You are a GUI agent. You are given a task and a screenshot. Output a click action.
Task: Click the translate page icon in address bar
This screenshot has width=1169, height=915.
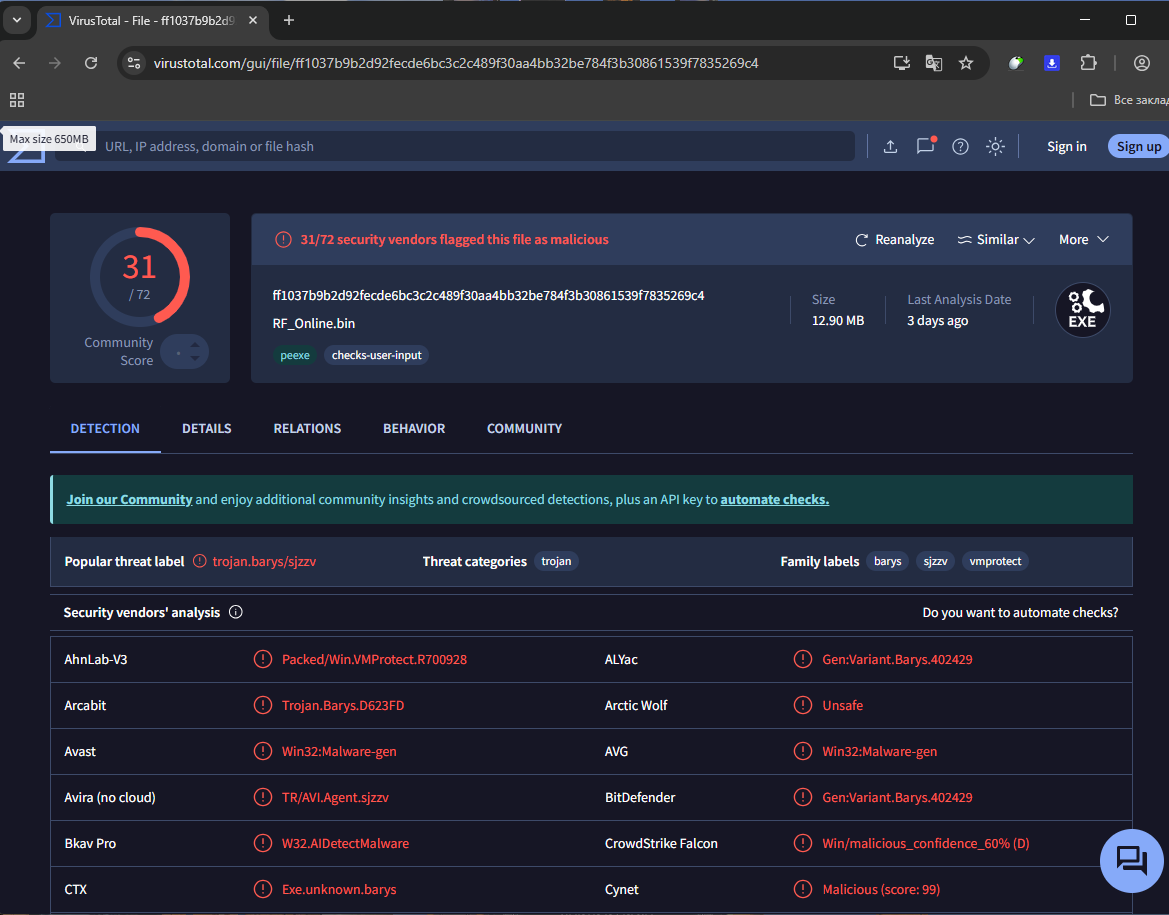click(933, 63)
